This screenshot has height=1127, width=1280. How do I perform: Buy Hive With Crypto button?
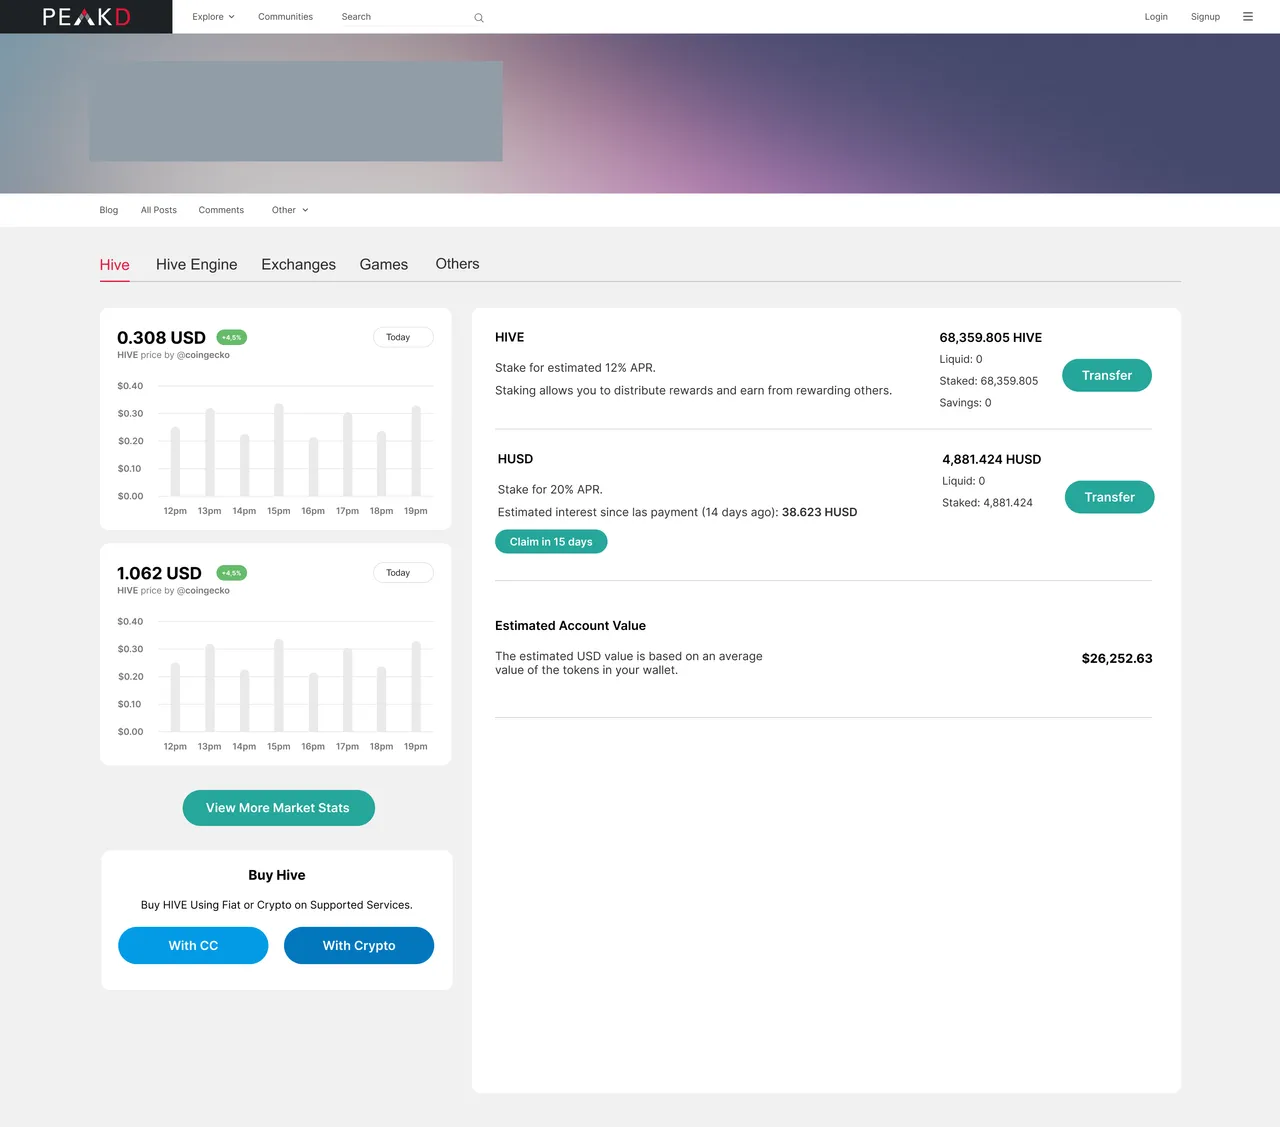click(359, 946)
